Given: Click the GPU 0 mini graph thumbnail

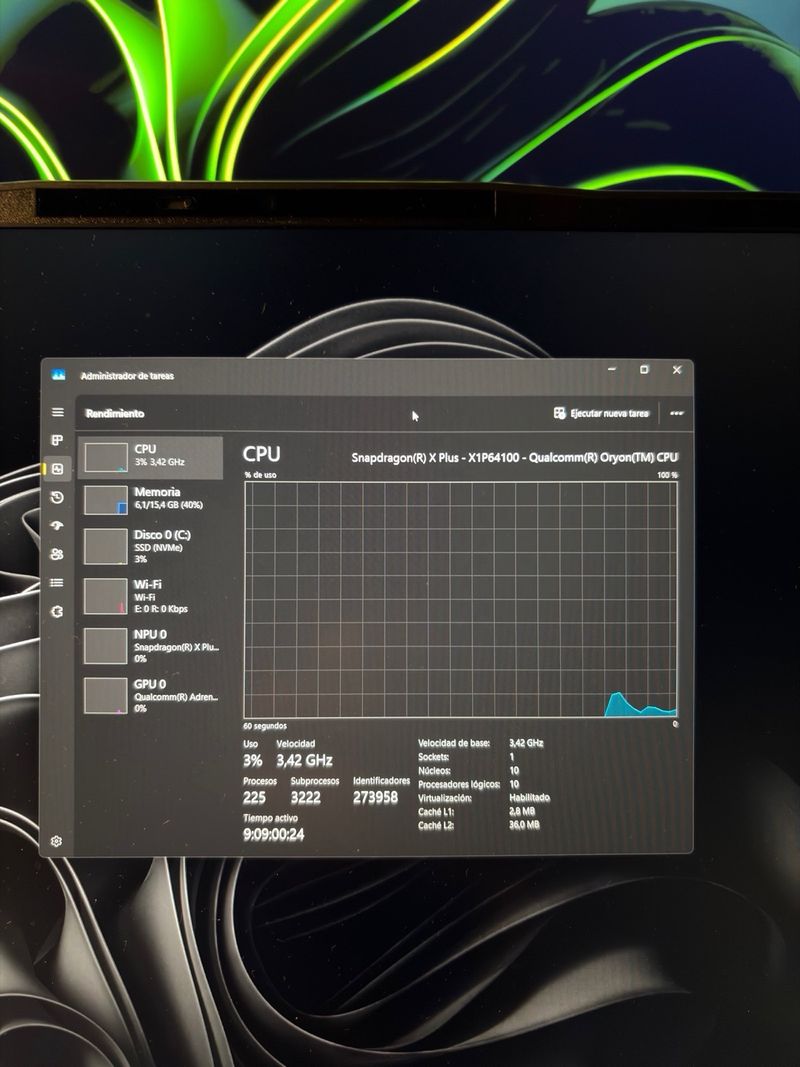Looking at the screenshot, I should (105, 695).
